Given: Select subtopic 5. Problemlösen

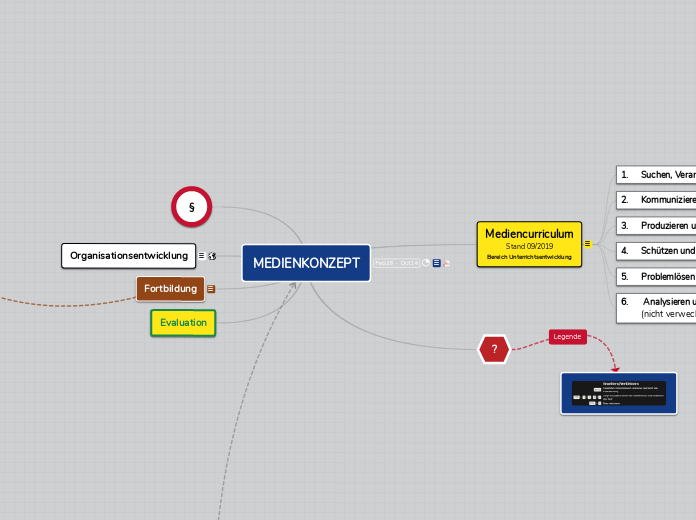Looking at the screenshot, I should tap(656, 277).
